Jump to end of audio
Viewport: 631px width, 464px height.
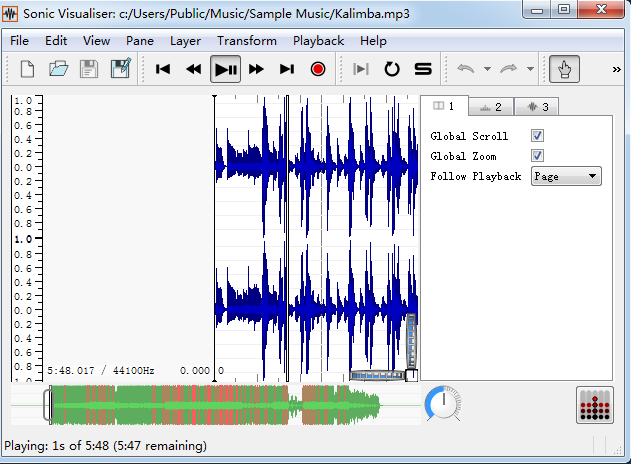[287, 69]
